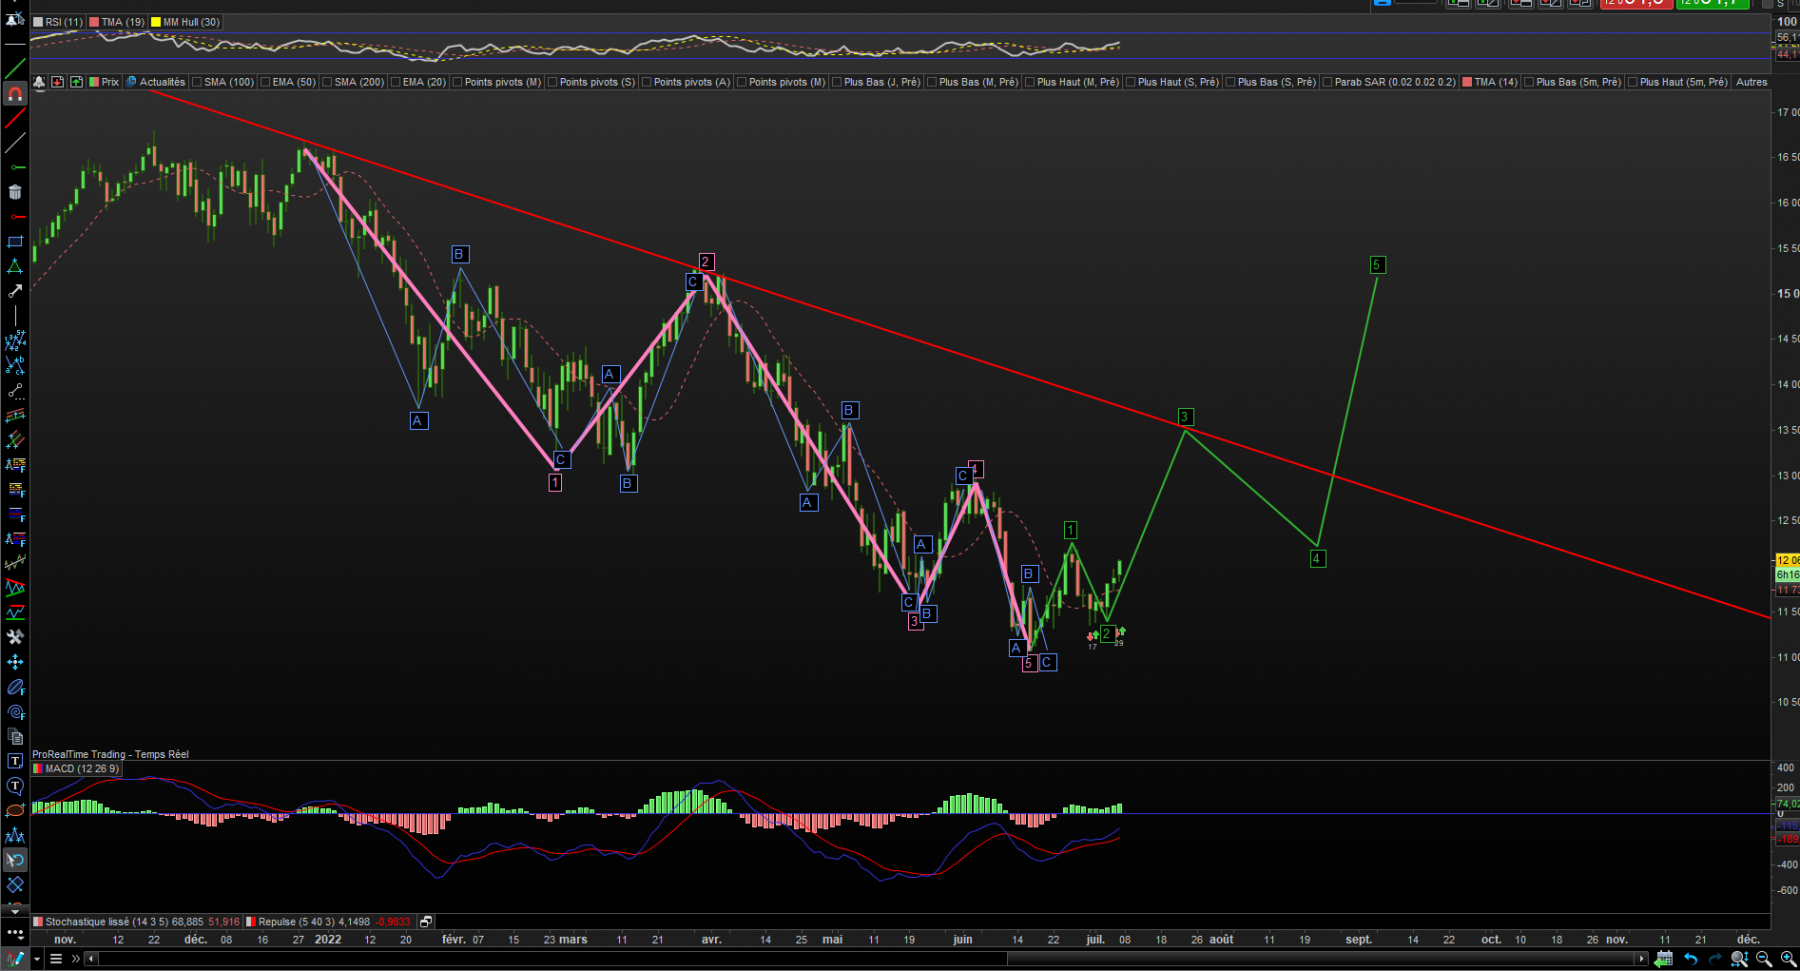Select the magnet snap tool
This screenshot has height=971, width=1800.
click(x=15, y=94)
